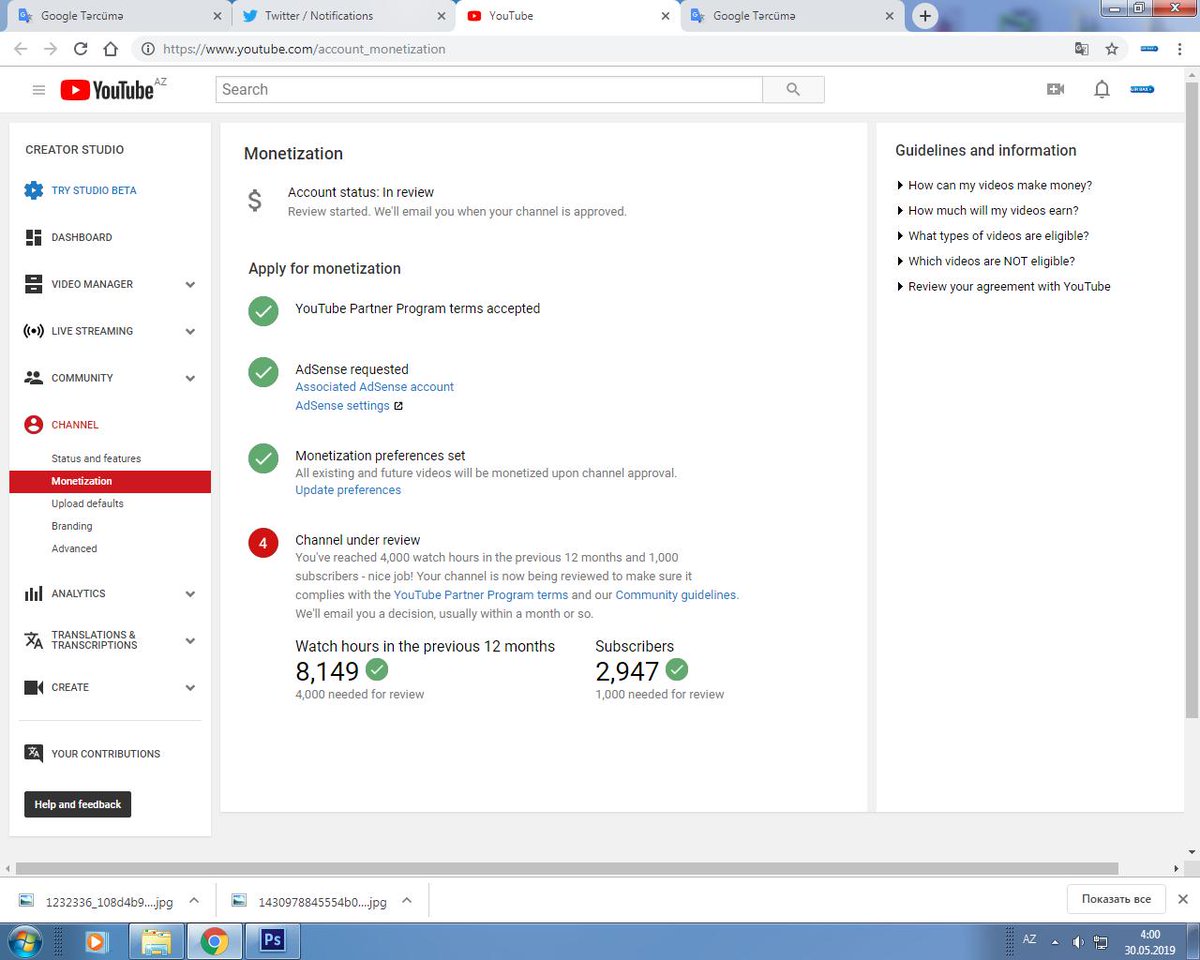
Task: Open the Community guidelines link
Action: [676, 595]
